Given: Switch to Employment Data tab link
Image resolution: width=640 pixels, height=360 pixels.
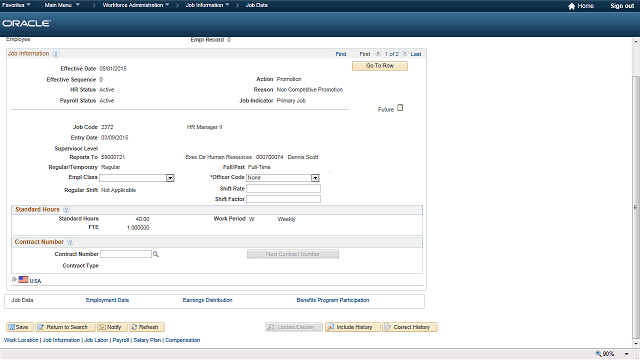Looking at the screenshot, I should point(107,300).
